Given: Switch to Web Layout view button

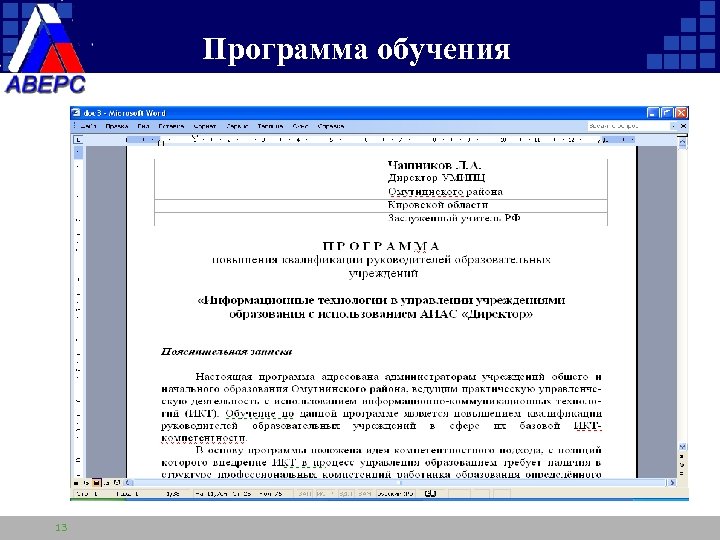Looking at the screenshot, I should [86, 483].
